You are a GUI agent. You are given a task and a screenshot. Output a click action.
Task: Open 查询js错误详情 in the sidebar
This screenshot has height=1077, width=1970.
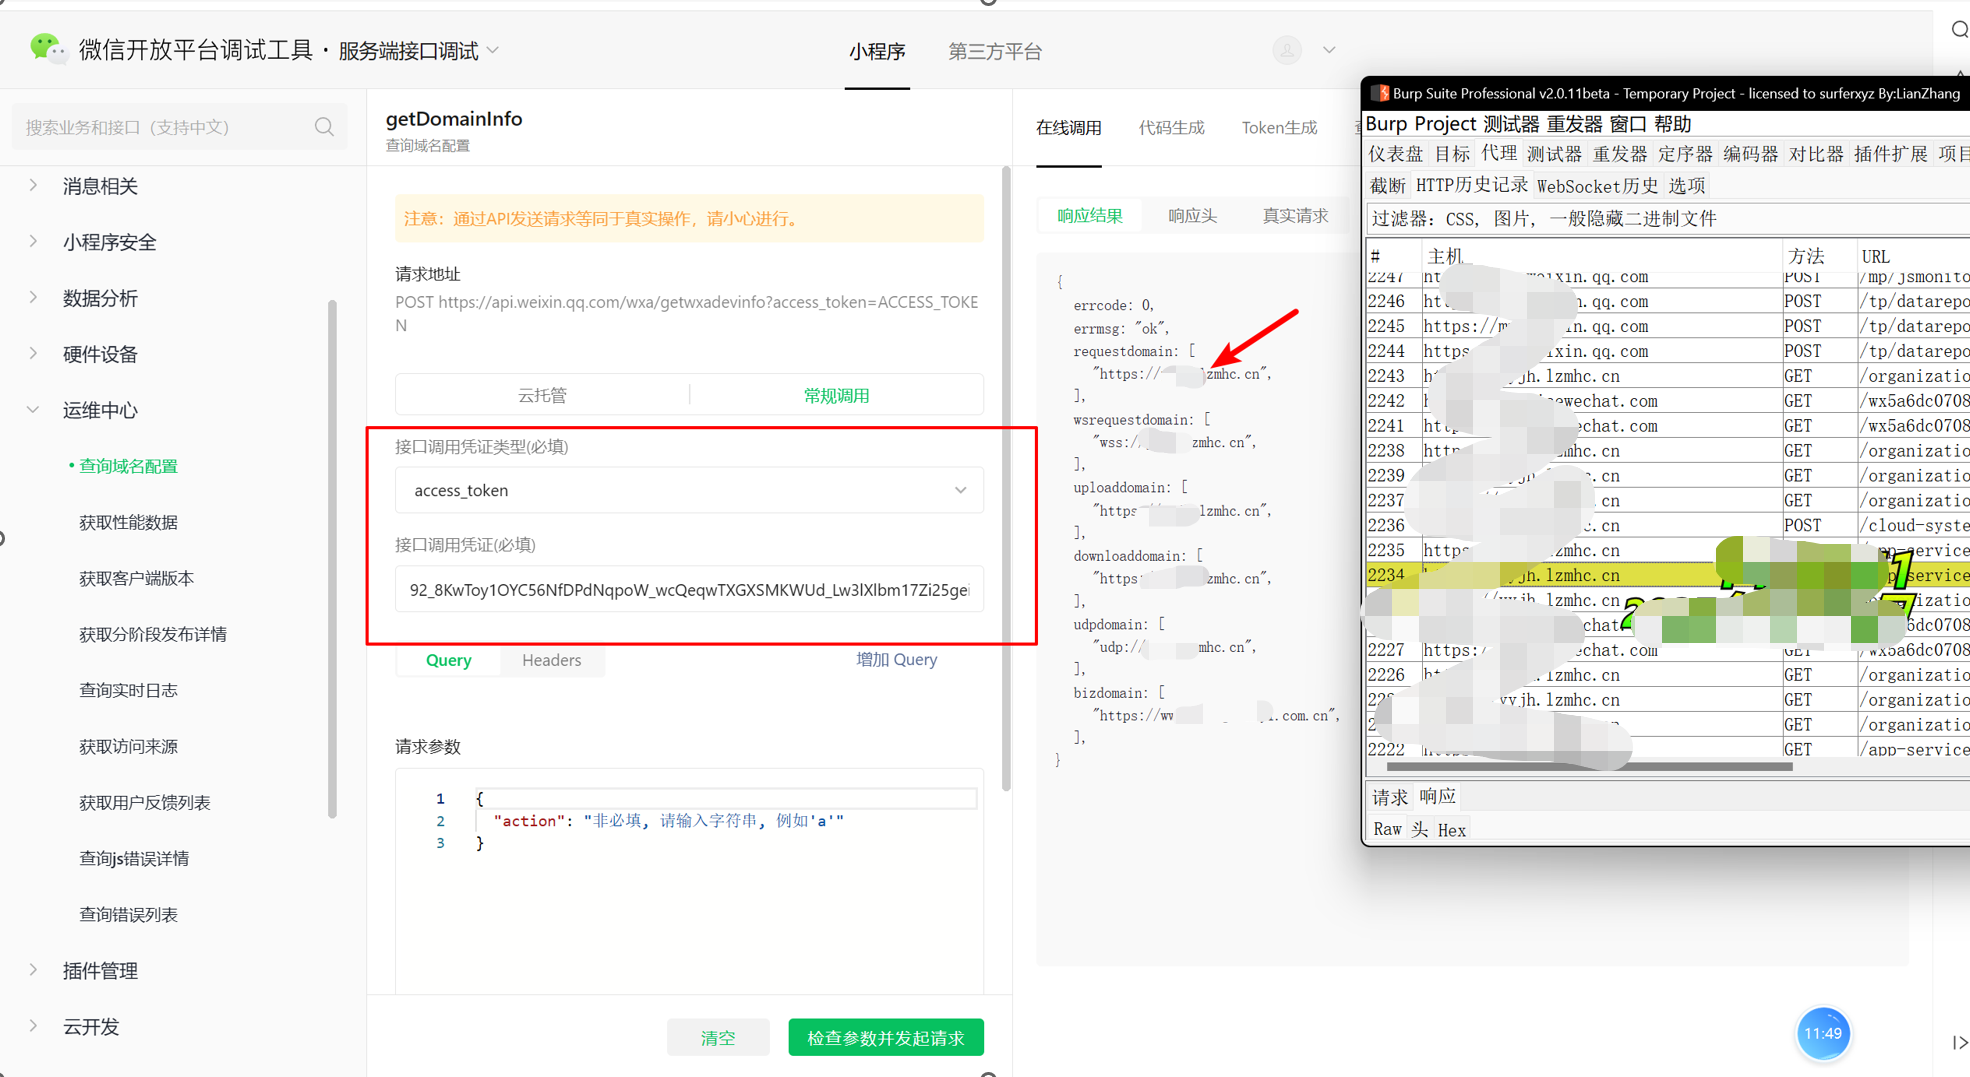point(134,858)
